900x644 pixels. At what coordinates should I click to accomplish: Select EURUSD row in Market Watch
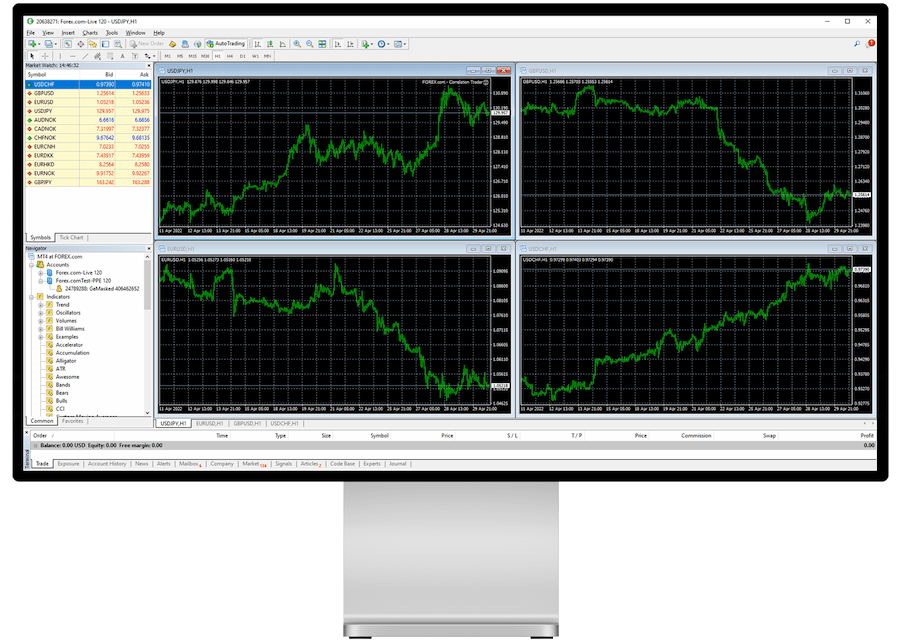point(88,102)
